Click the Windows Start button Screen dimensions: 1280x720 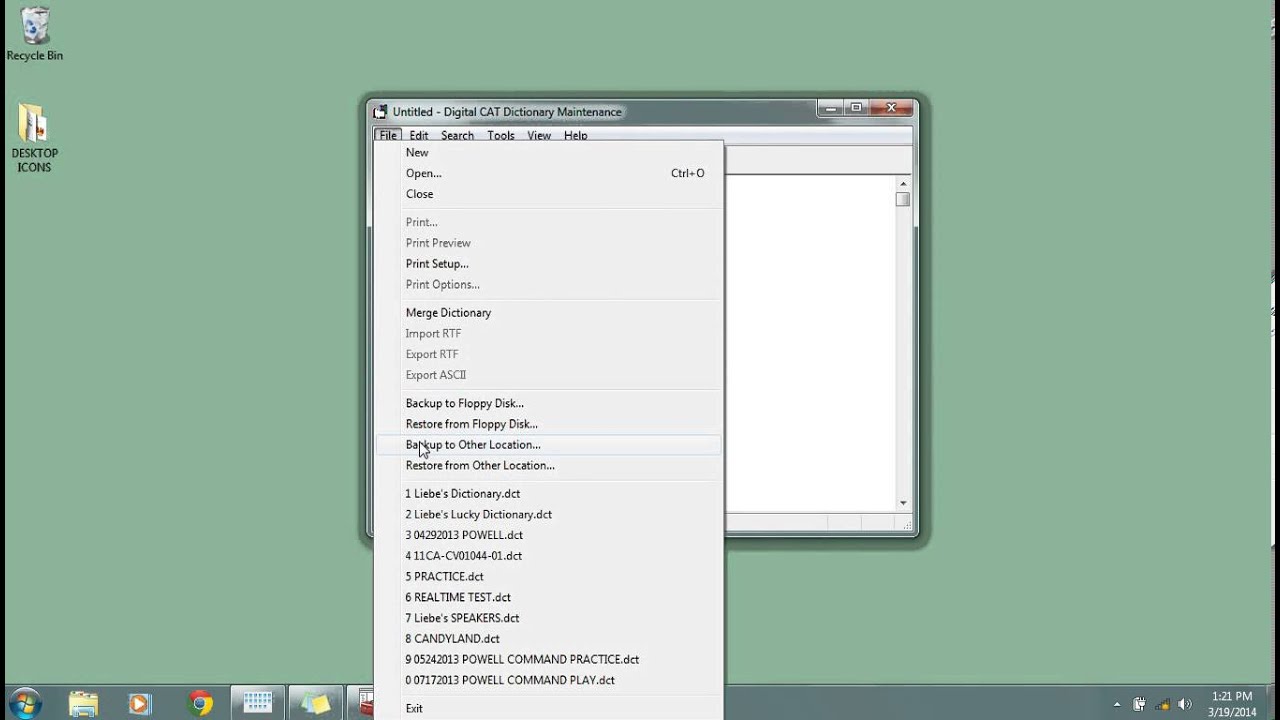coord(22,705)
